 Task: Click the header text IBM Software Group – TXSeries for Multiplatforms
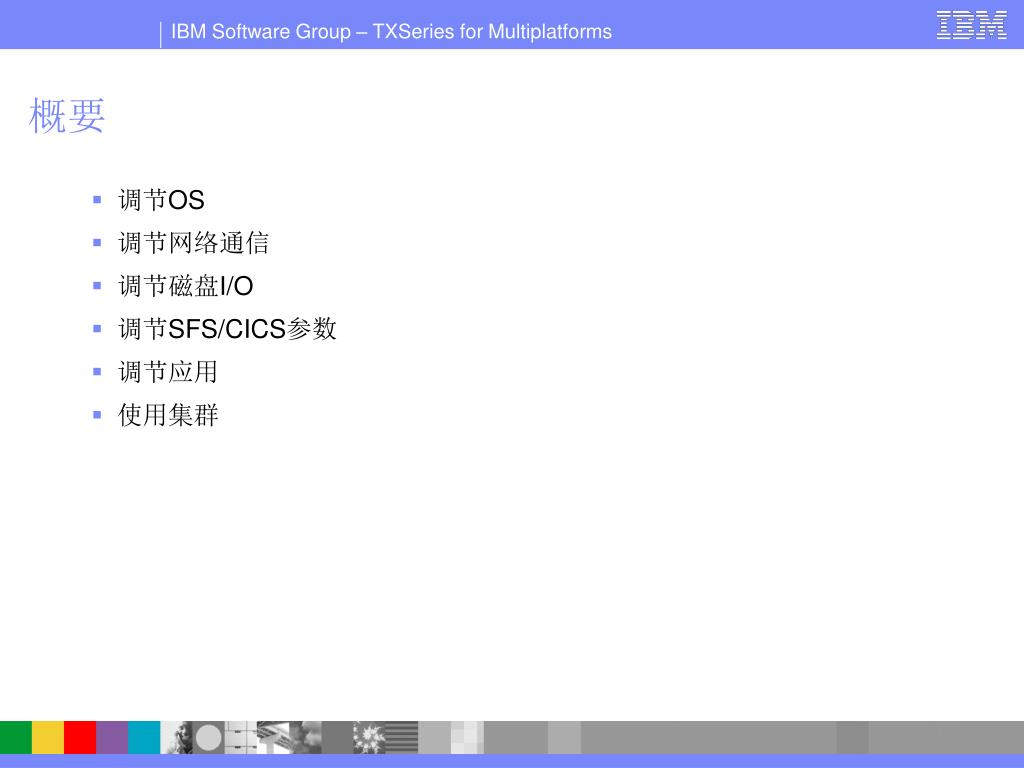click(391, 31)
